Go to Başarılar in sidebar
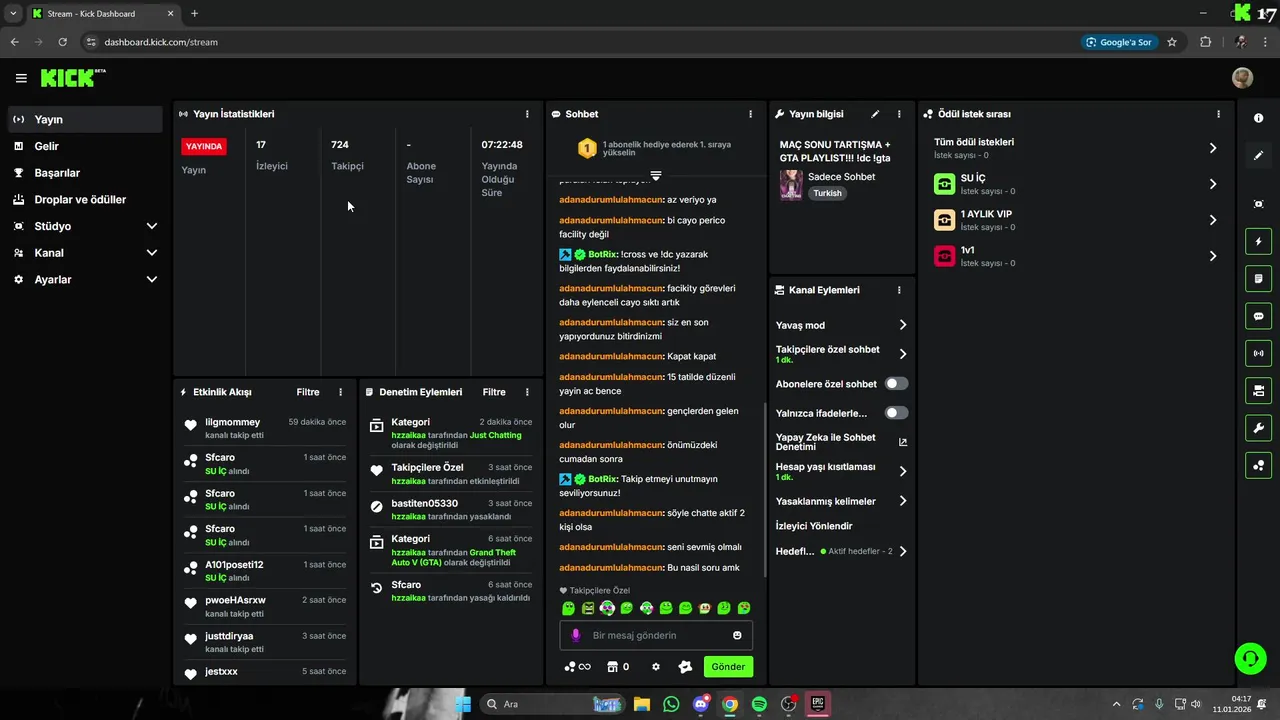This screenshot has width=1280, height=720. point(85,173)
